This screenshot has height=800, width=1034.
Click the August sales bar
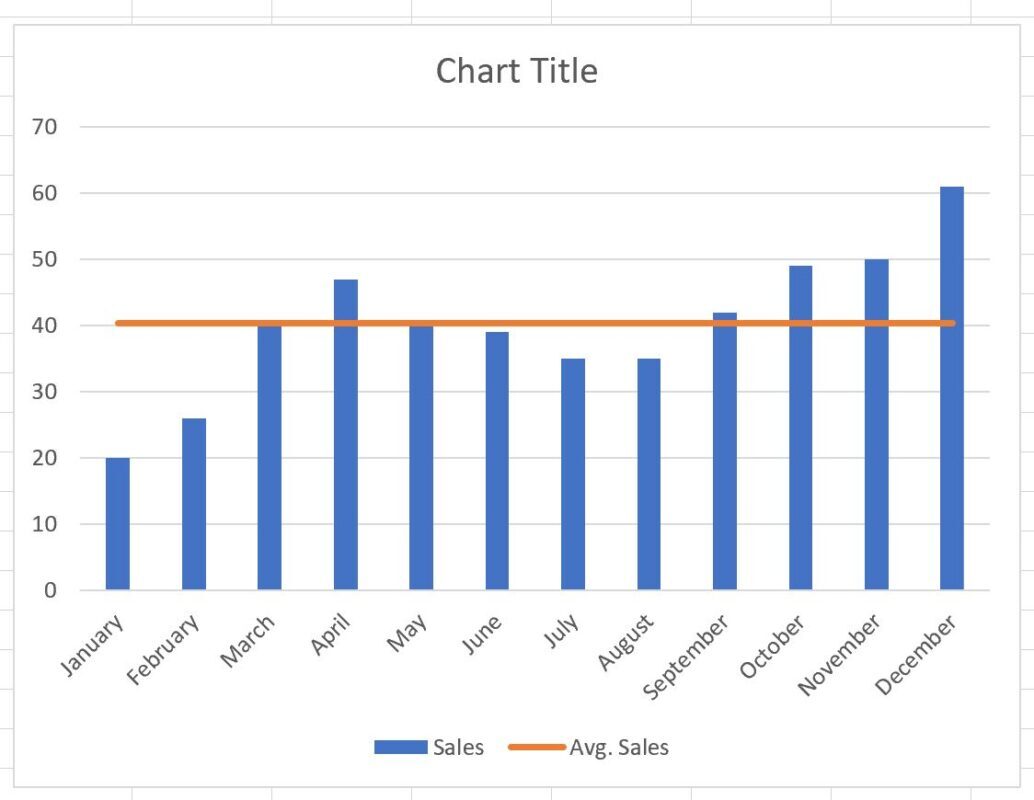pos(649,474)
